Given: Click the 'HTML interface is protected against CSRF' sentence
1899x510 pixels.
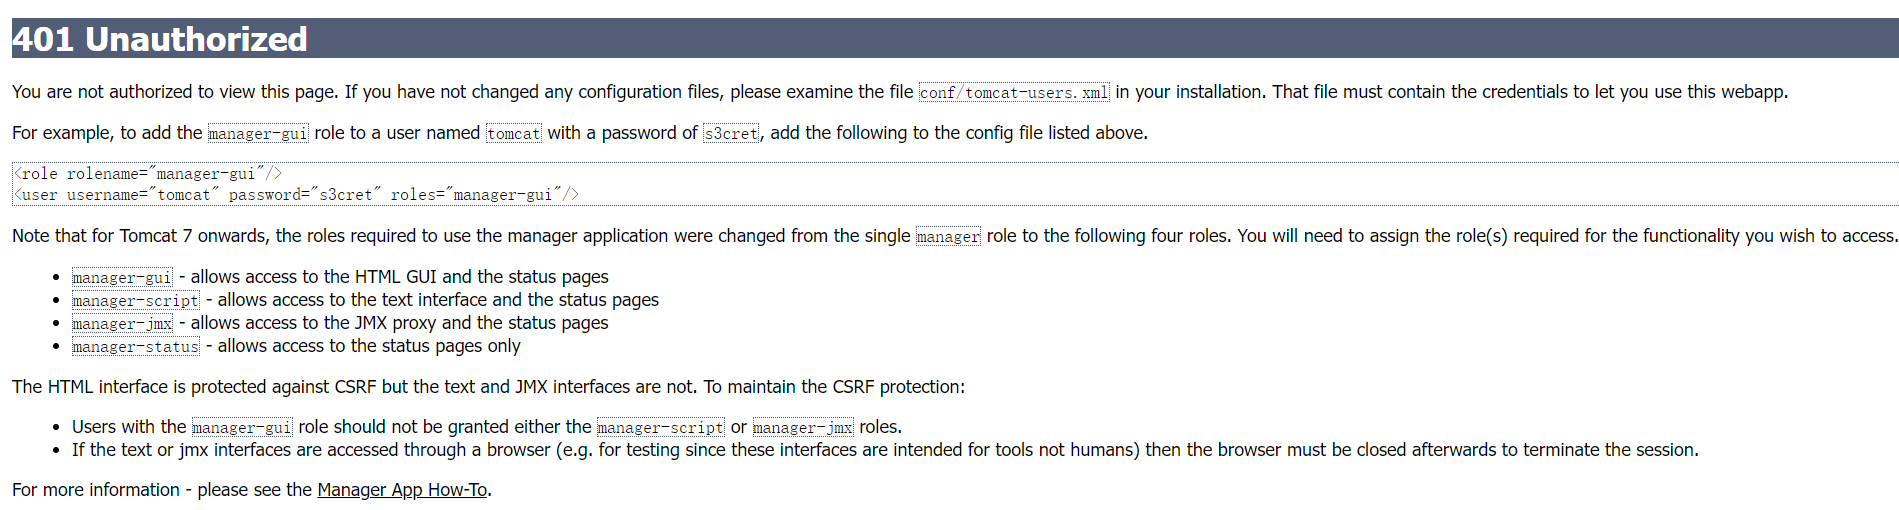Looking at the screenshot, I should [x=488, y=387].
